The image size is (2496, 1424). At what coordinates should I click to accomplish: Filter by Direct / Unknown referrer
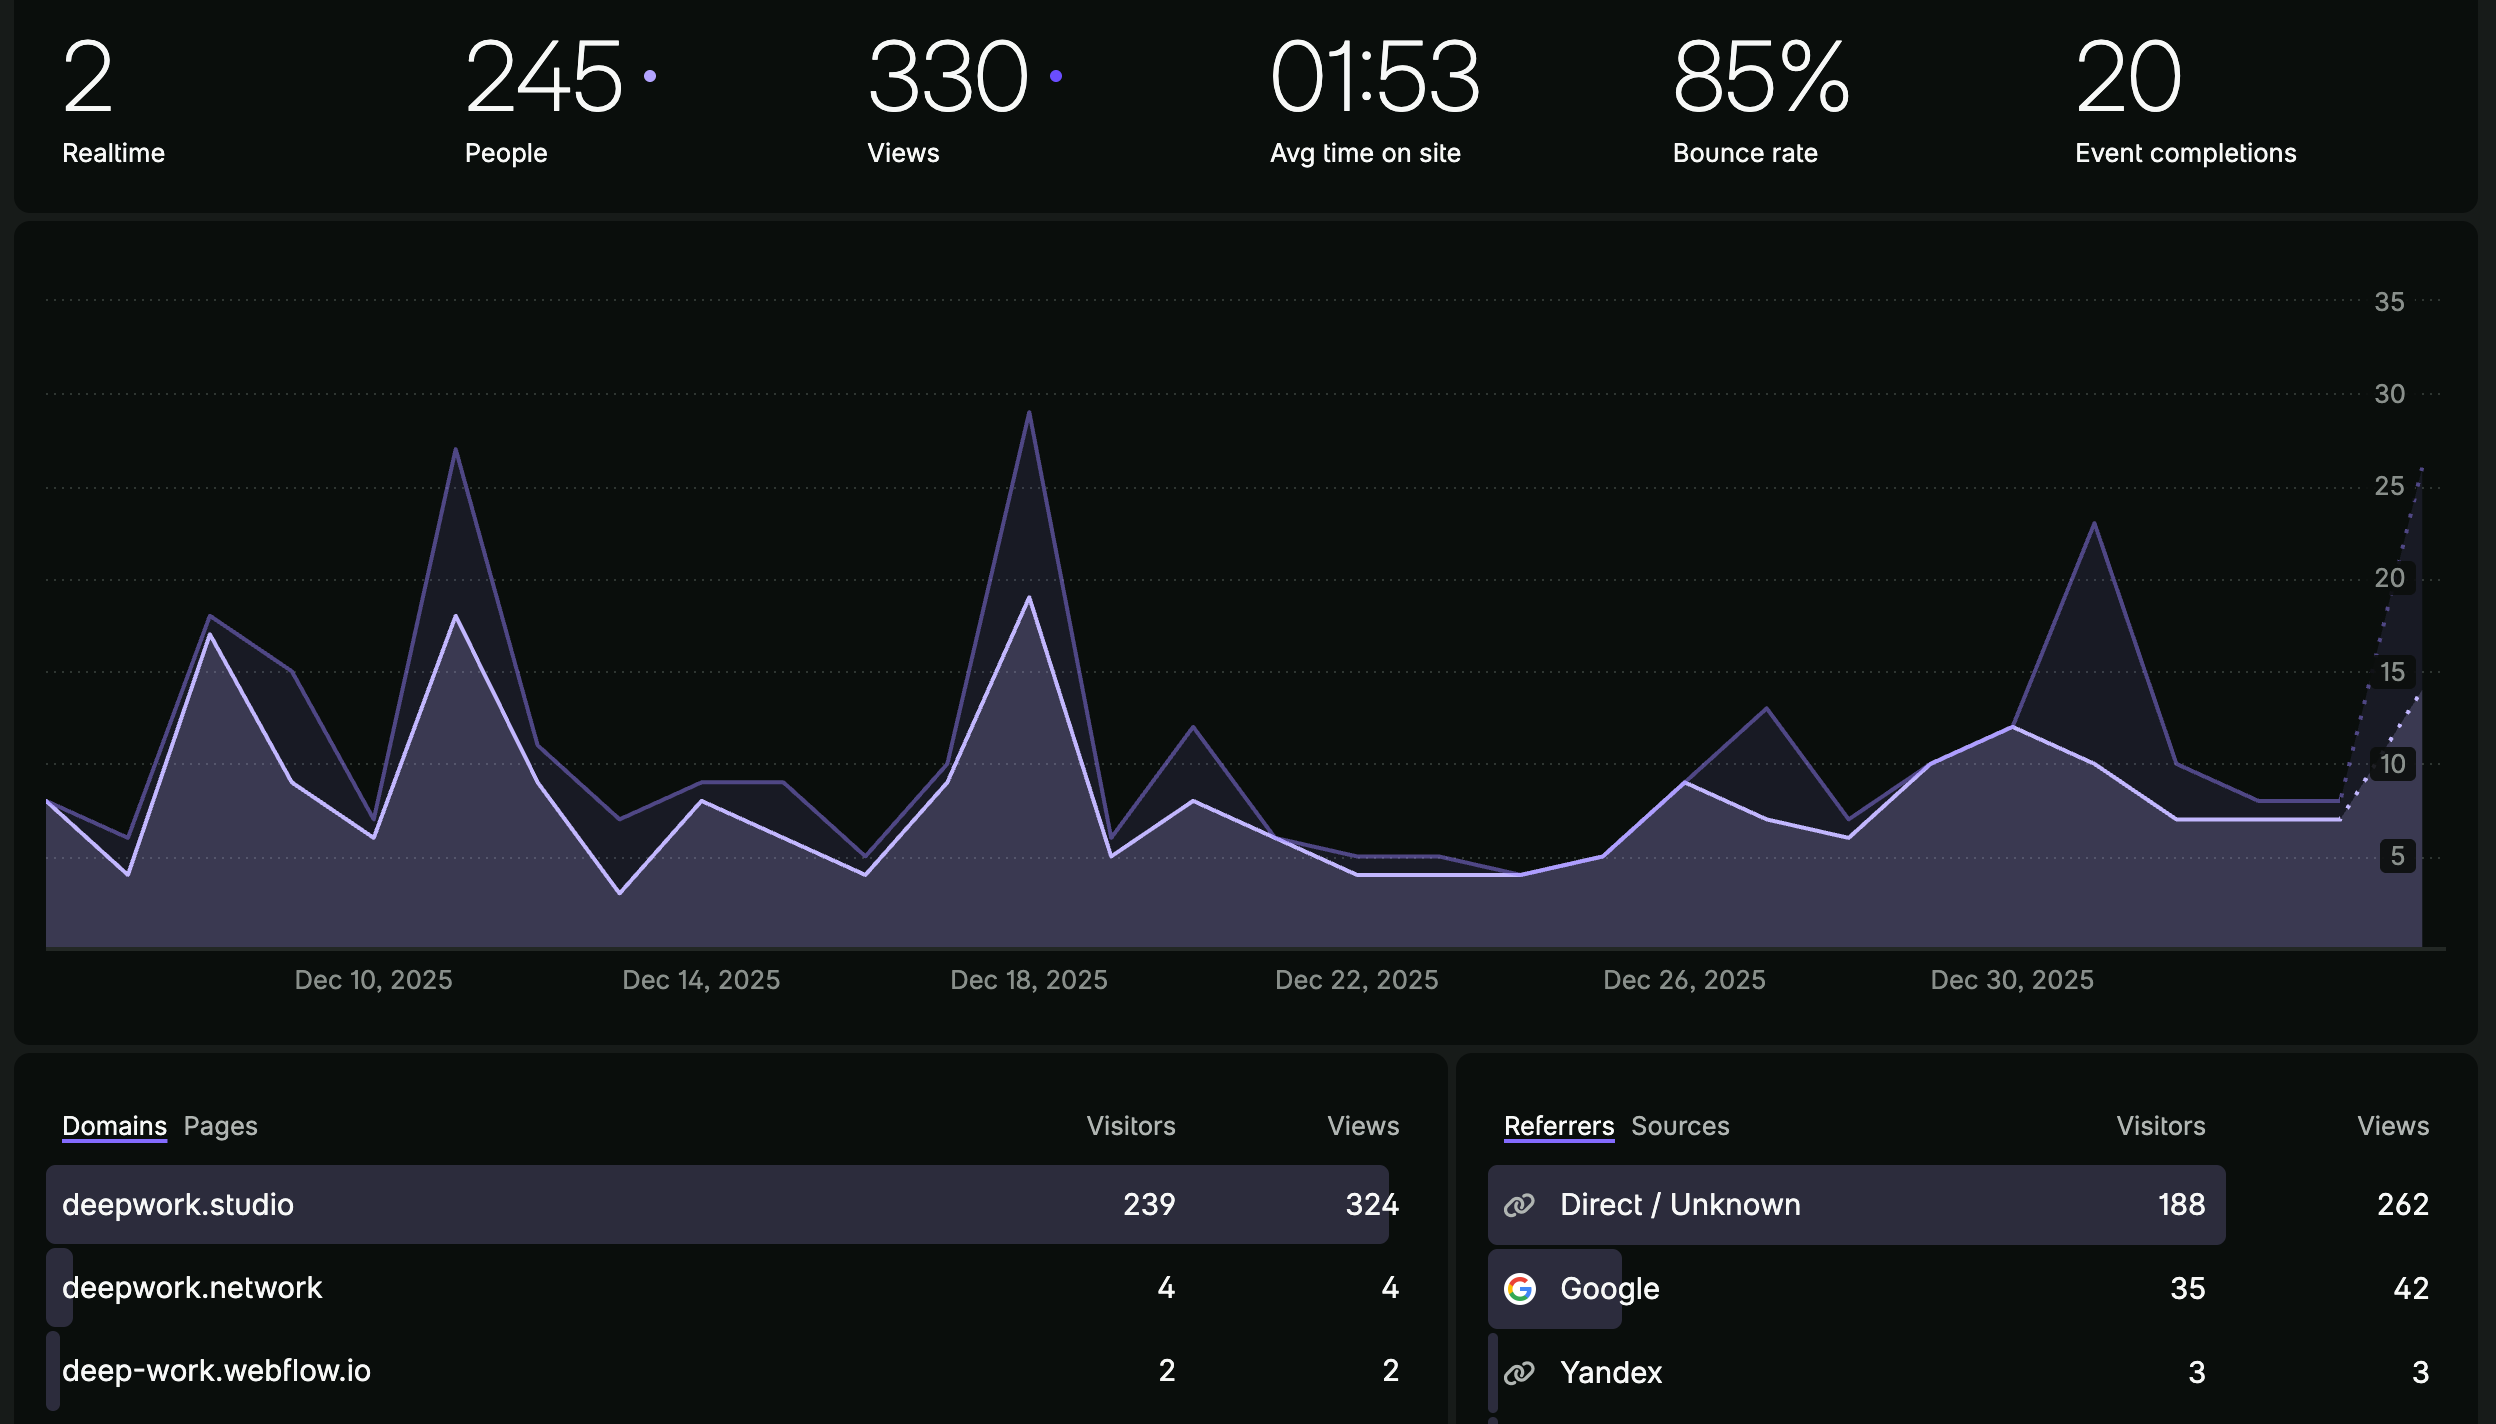pos(1680,1205)
